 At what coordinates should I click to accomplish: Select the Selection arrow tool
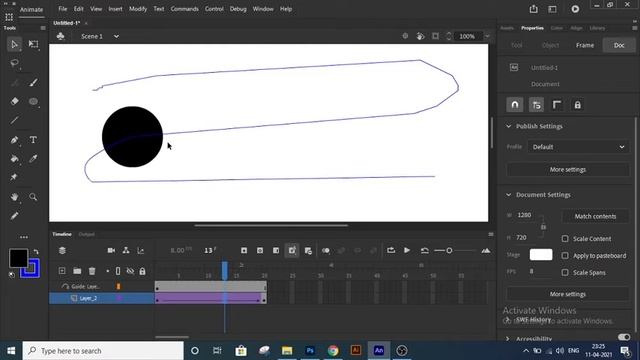pos(14,44)
